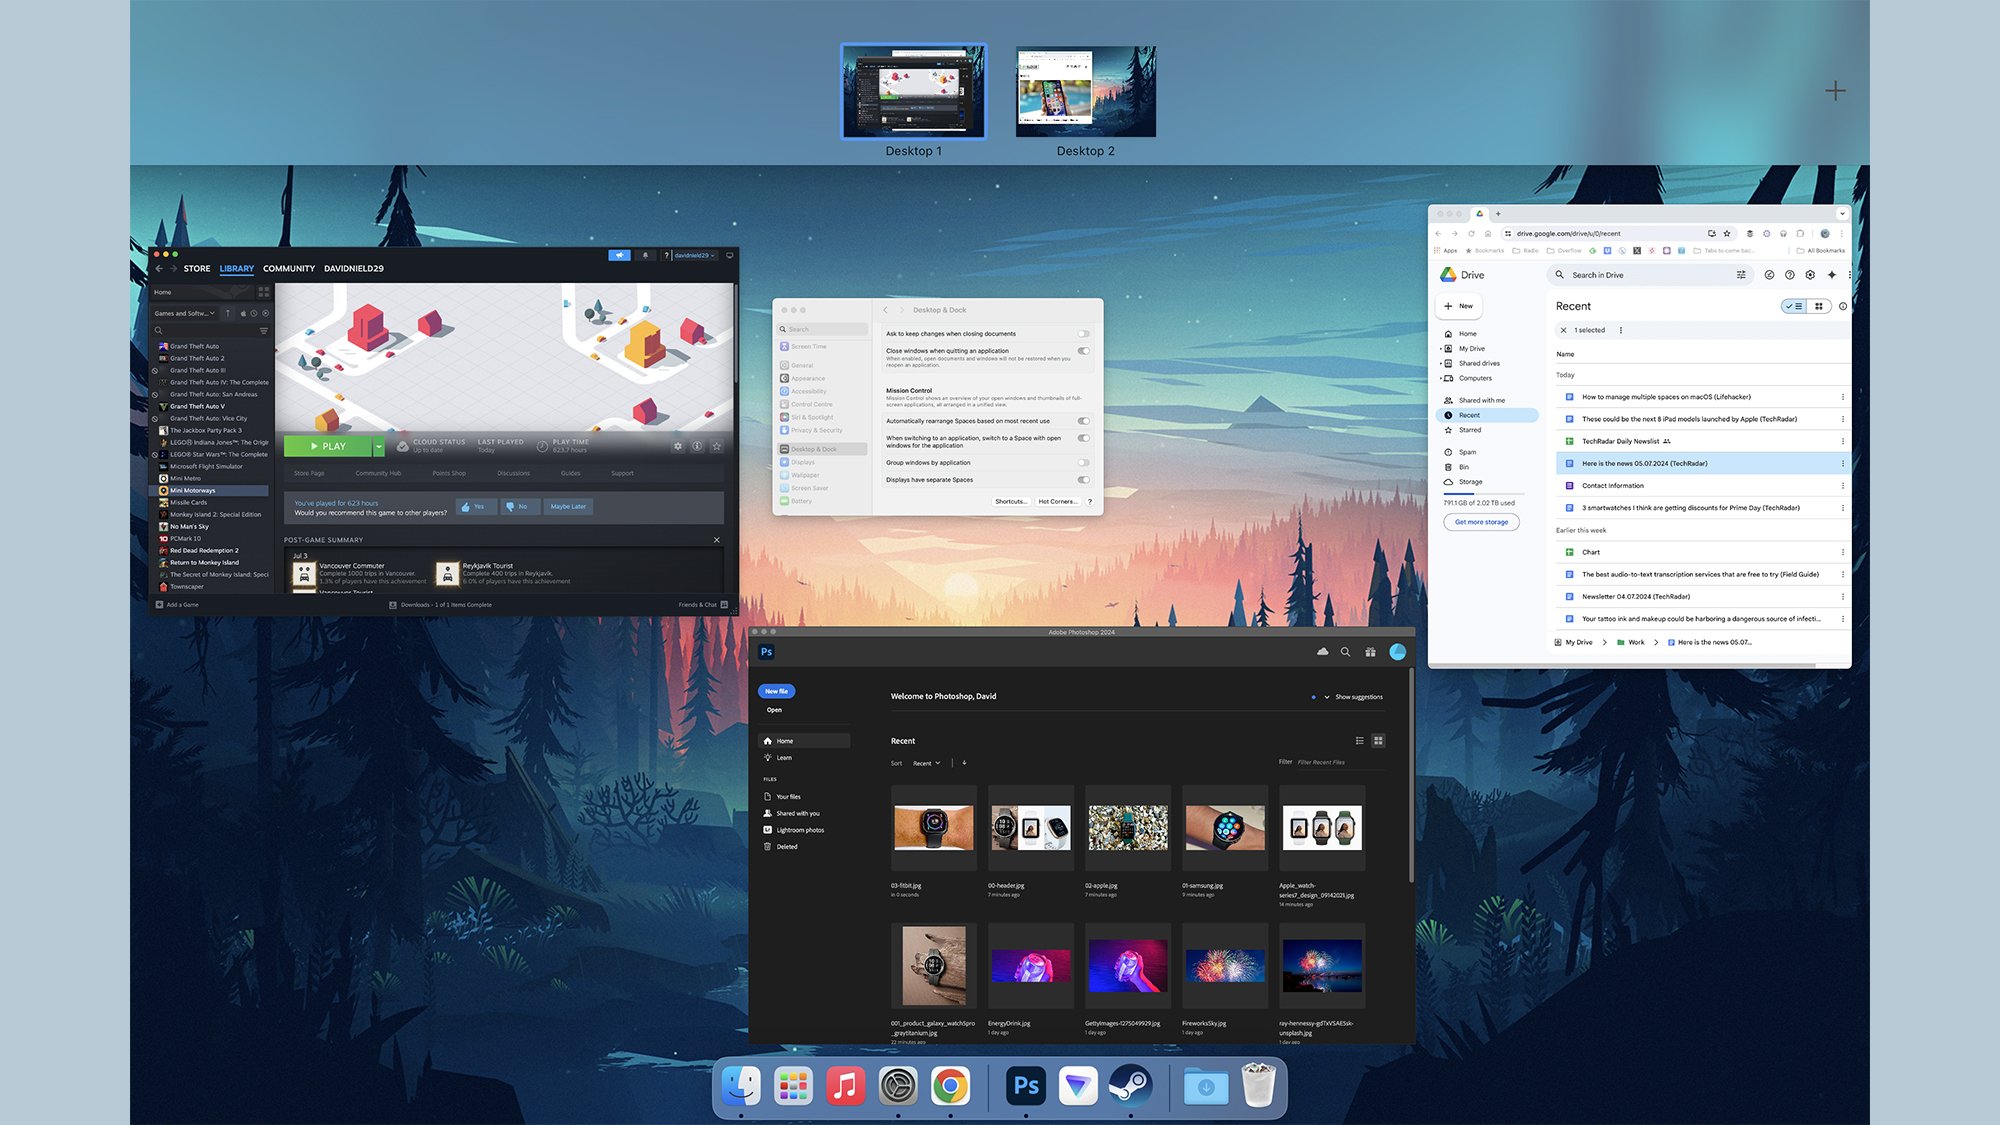Click the dropdown arrow next to Steam's Play button
Image resolution: width=2000 pixels, height=1125 pixels.
(378, 446)
